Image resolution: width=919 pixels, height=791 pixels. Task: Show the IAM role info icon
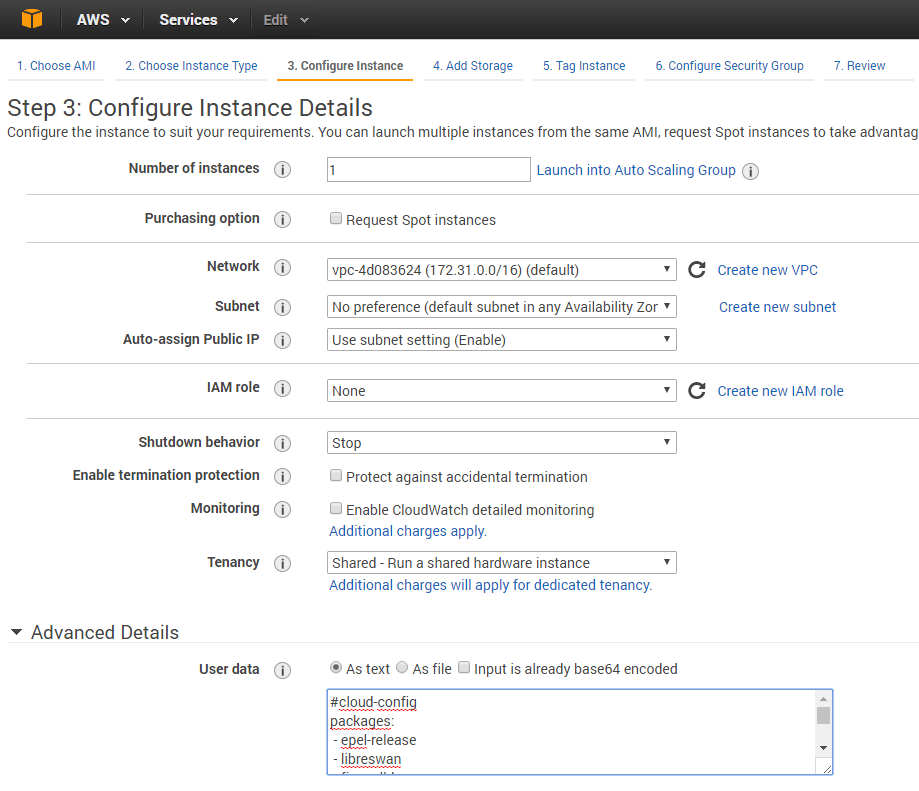282,388
